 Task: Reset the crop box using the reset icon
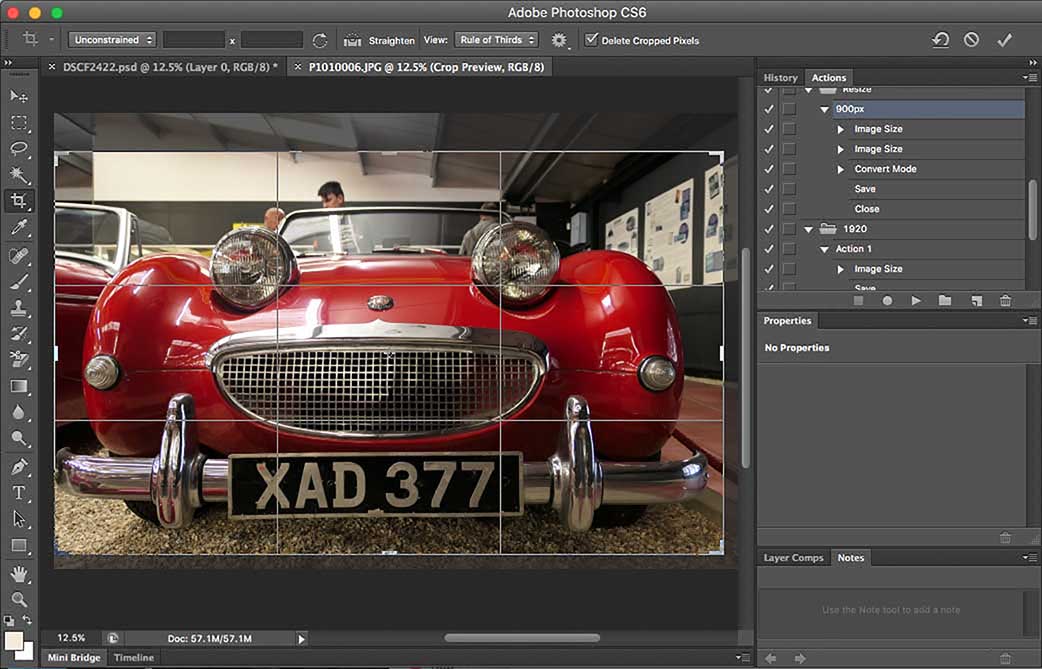click(x=940, y=40)
